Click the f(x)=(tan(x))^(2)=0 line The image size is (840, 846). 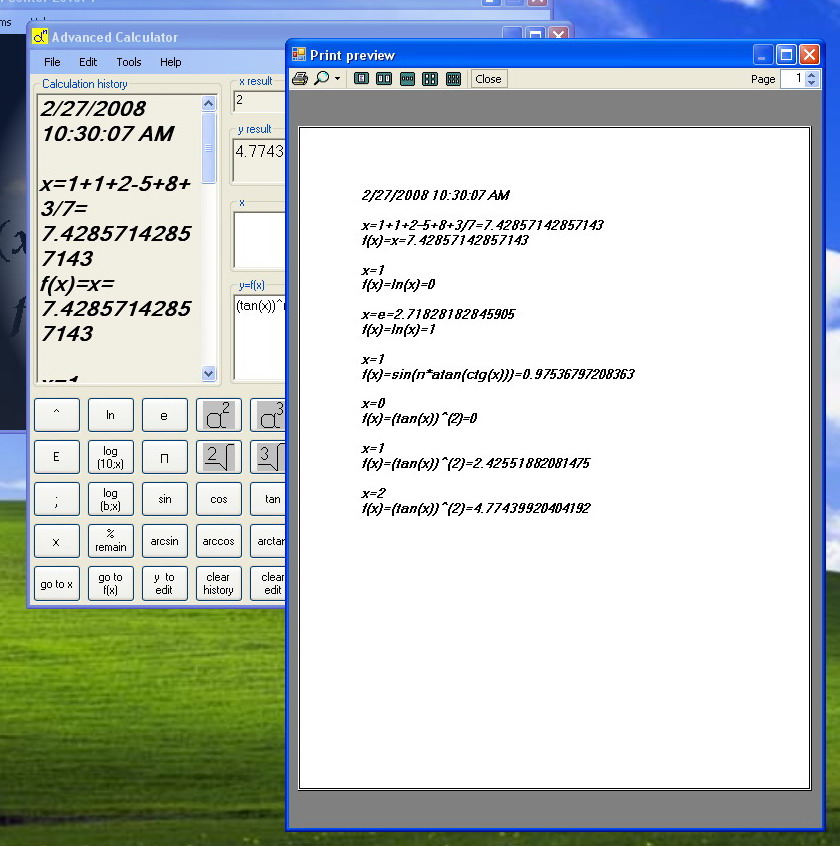click(419, 418)
